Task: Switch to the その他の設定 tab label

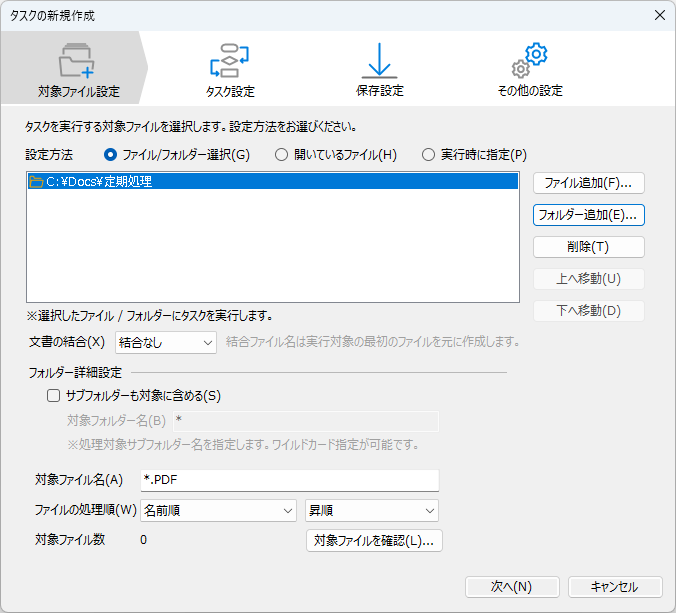Action: (x=530, y=91)
